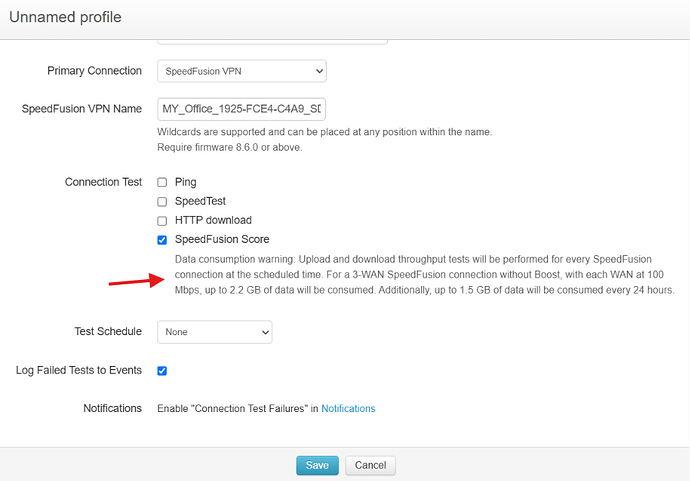Tick the HTTP download checkbox
Screen dimensions: 690x481
tap(162, 220)
